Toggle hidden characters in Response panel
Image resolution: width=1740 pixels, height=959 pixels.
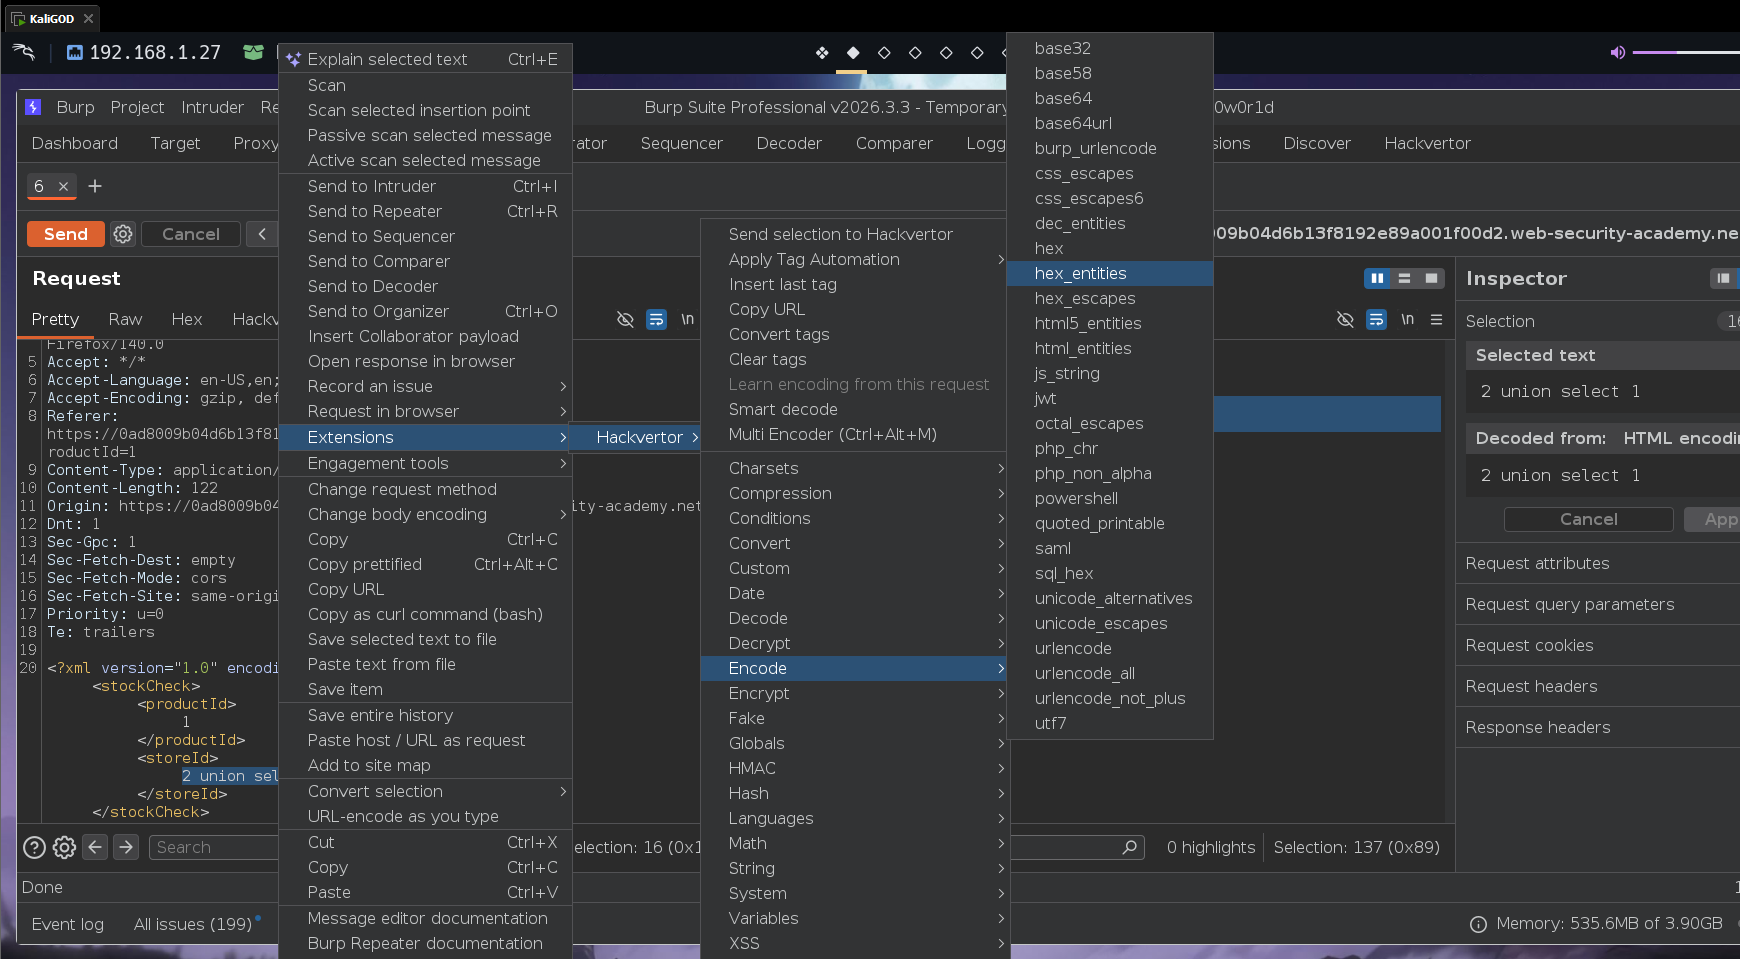coord(1345,320)
